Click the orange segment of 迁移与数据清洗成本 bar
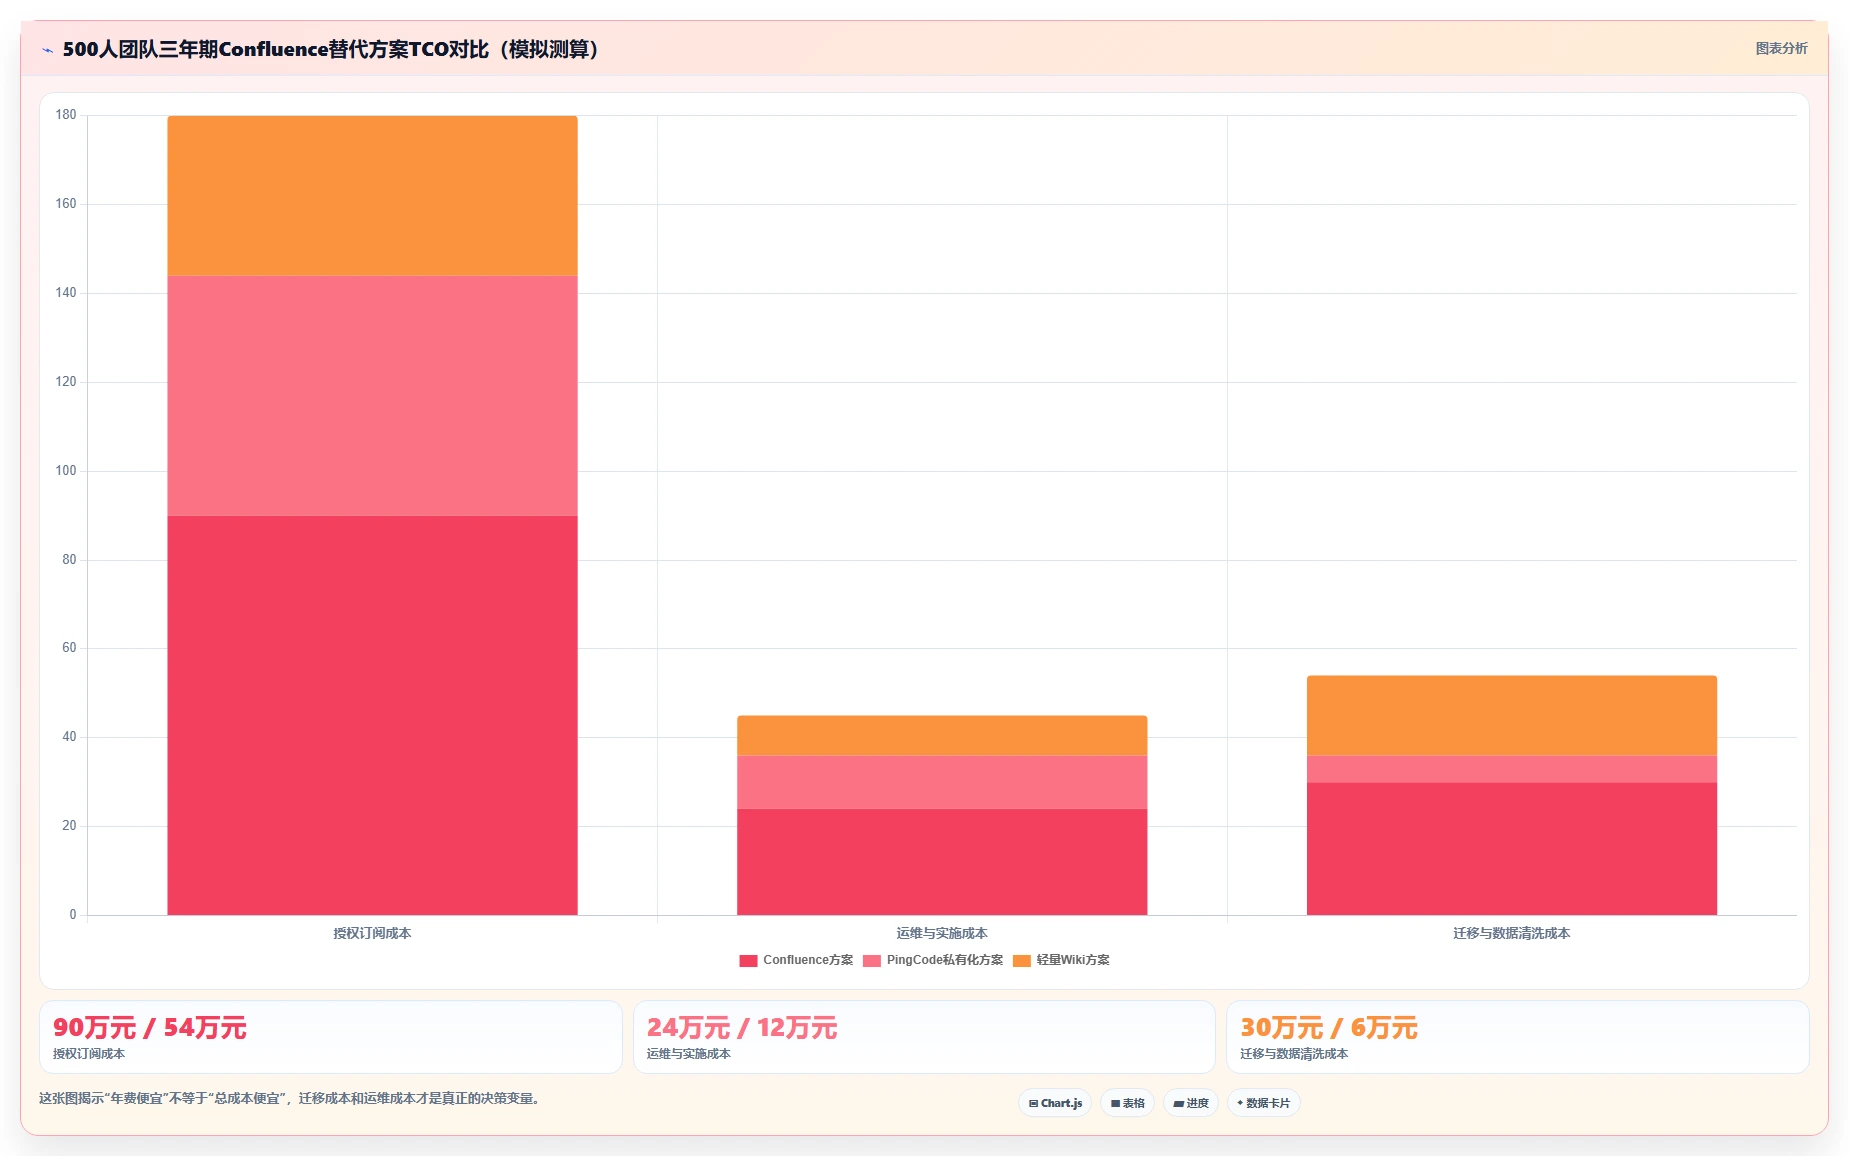Screen dimensions: 1849x1156 (x=1512, y=716)
